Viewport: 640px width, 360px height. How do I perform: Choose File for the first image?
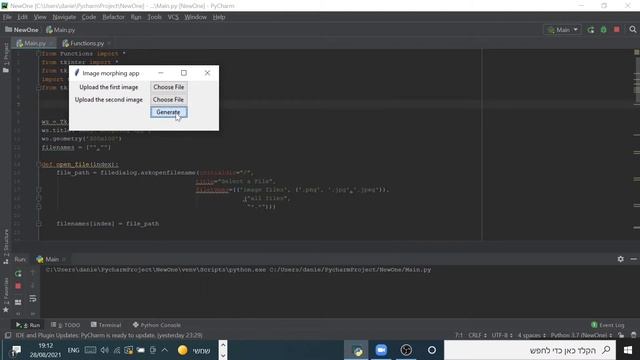click(169, 87)
